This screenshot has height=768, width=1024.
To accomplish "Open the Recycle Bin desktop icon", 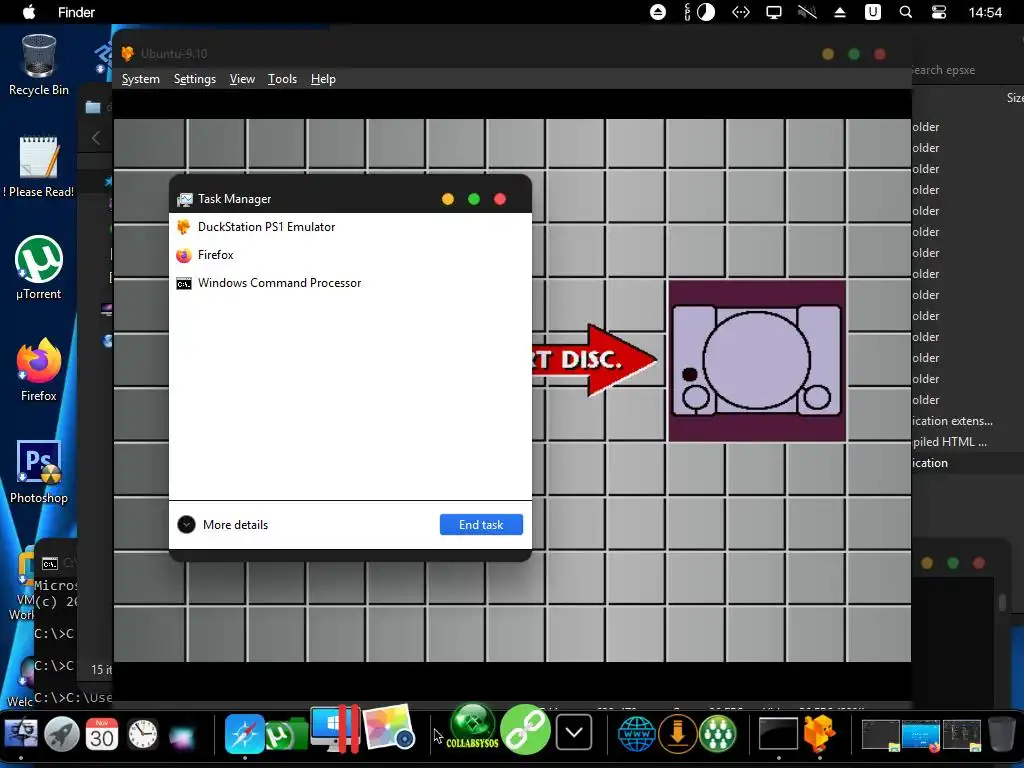I will point(39,65).
